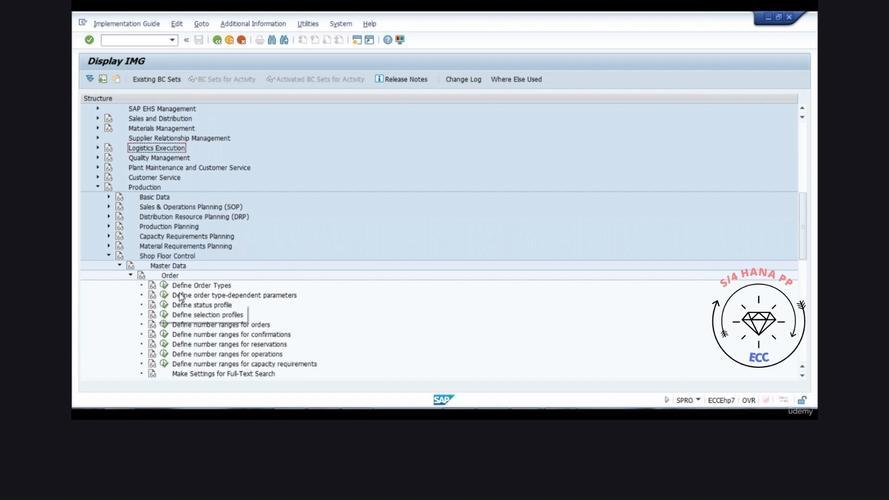Screen dimensions: 889x500
Task: Click the Where Else Used button
Action: [x=517, y=79]
